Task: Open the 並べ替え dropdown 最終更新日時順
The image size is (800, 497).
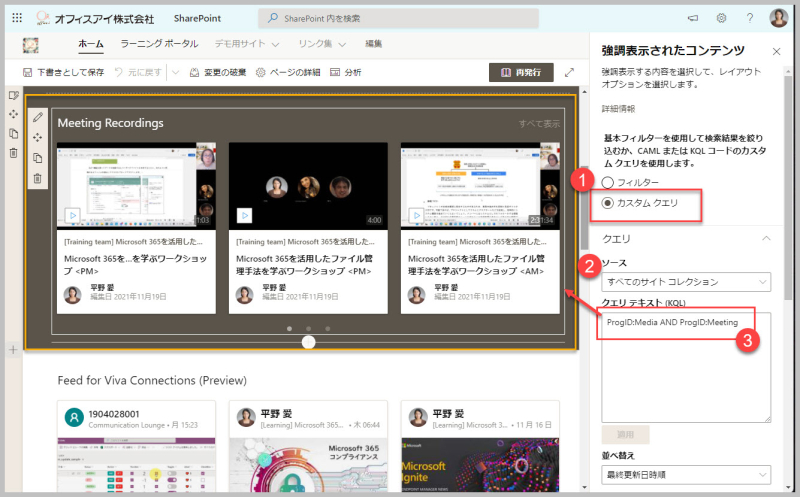Action: coord(686,475)
